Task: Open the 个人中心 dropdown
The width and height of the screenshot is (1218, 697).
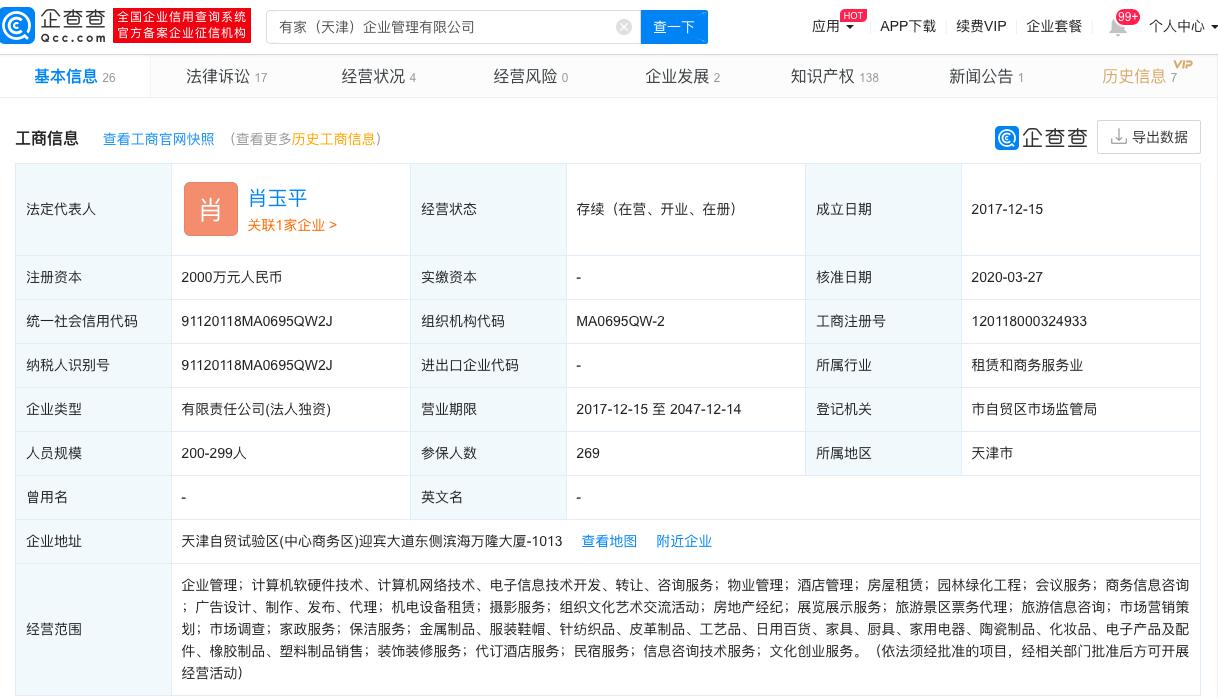Action: coord(1182,27)
